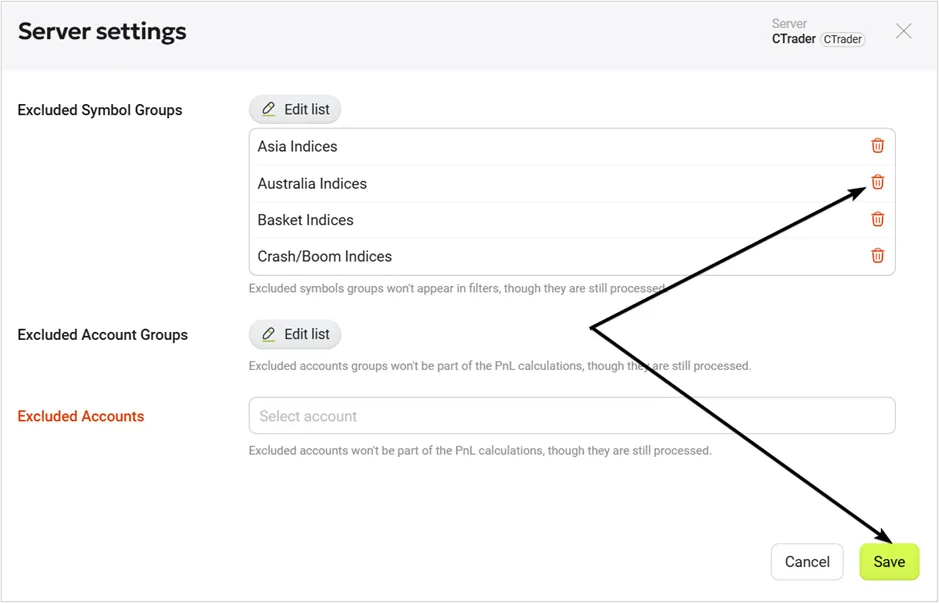The width and height of the screenshot is (939, 603).
Task: Select the Basket Indices list row
Action: (572, 220)
